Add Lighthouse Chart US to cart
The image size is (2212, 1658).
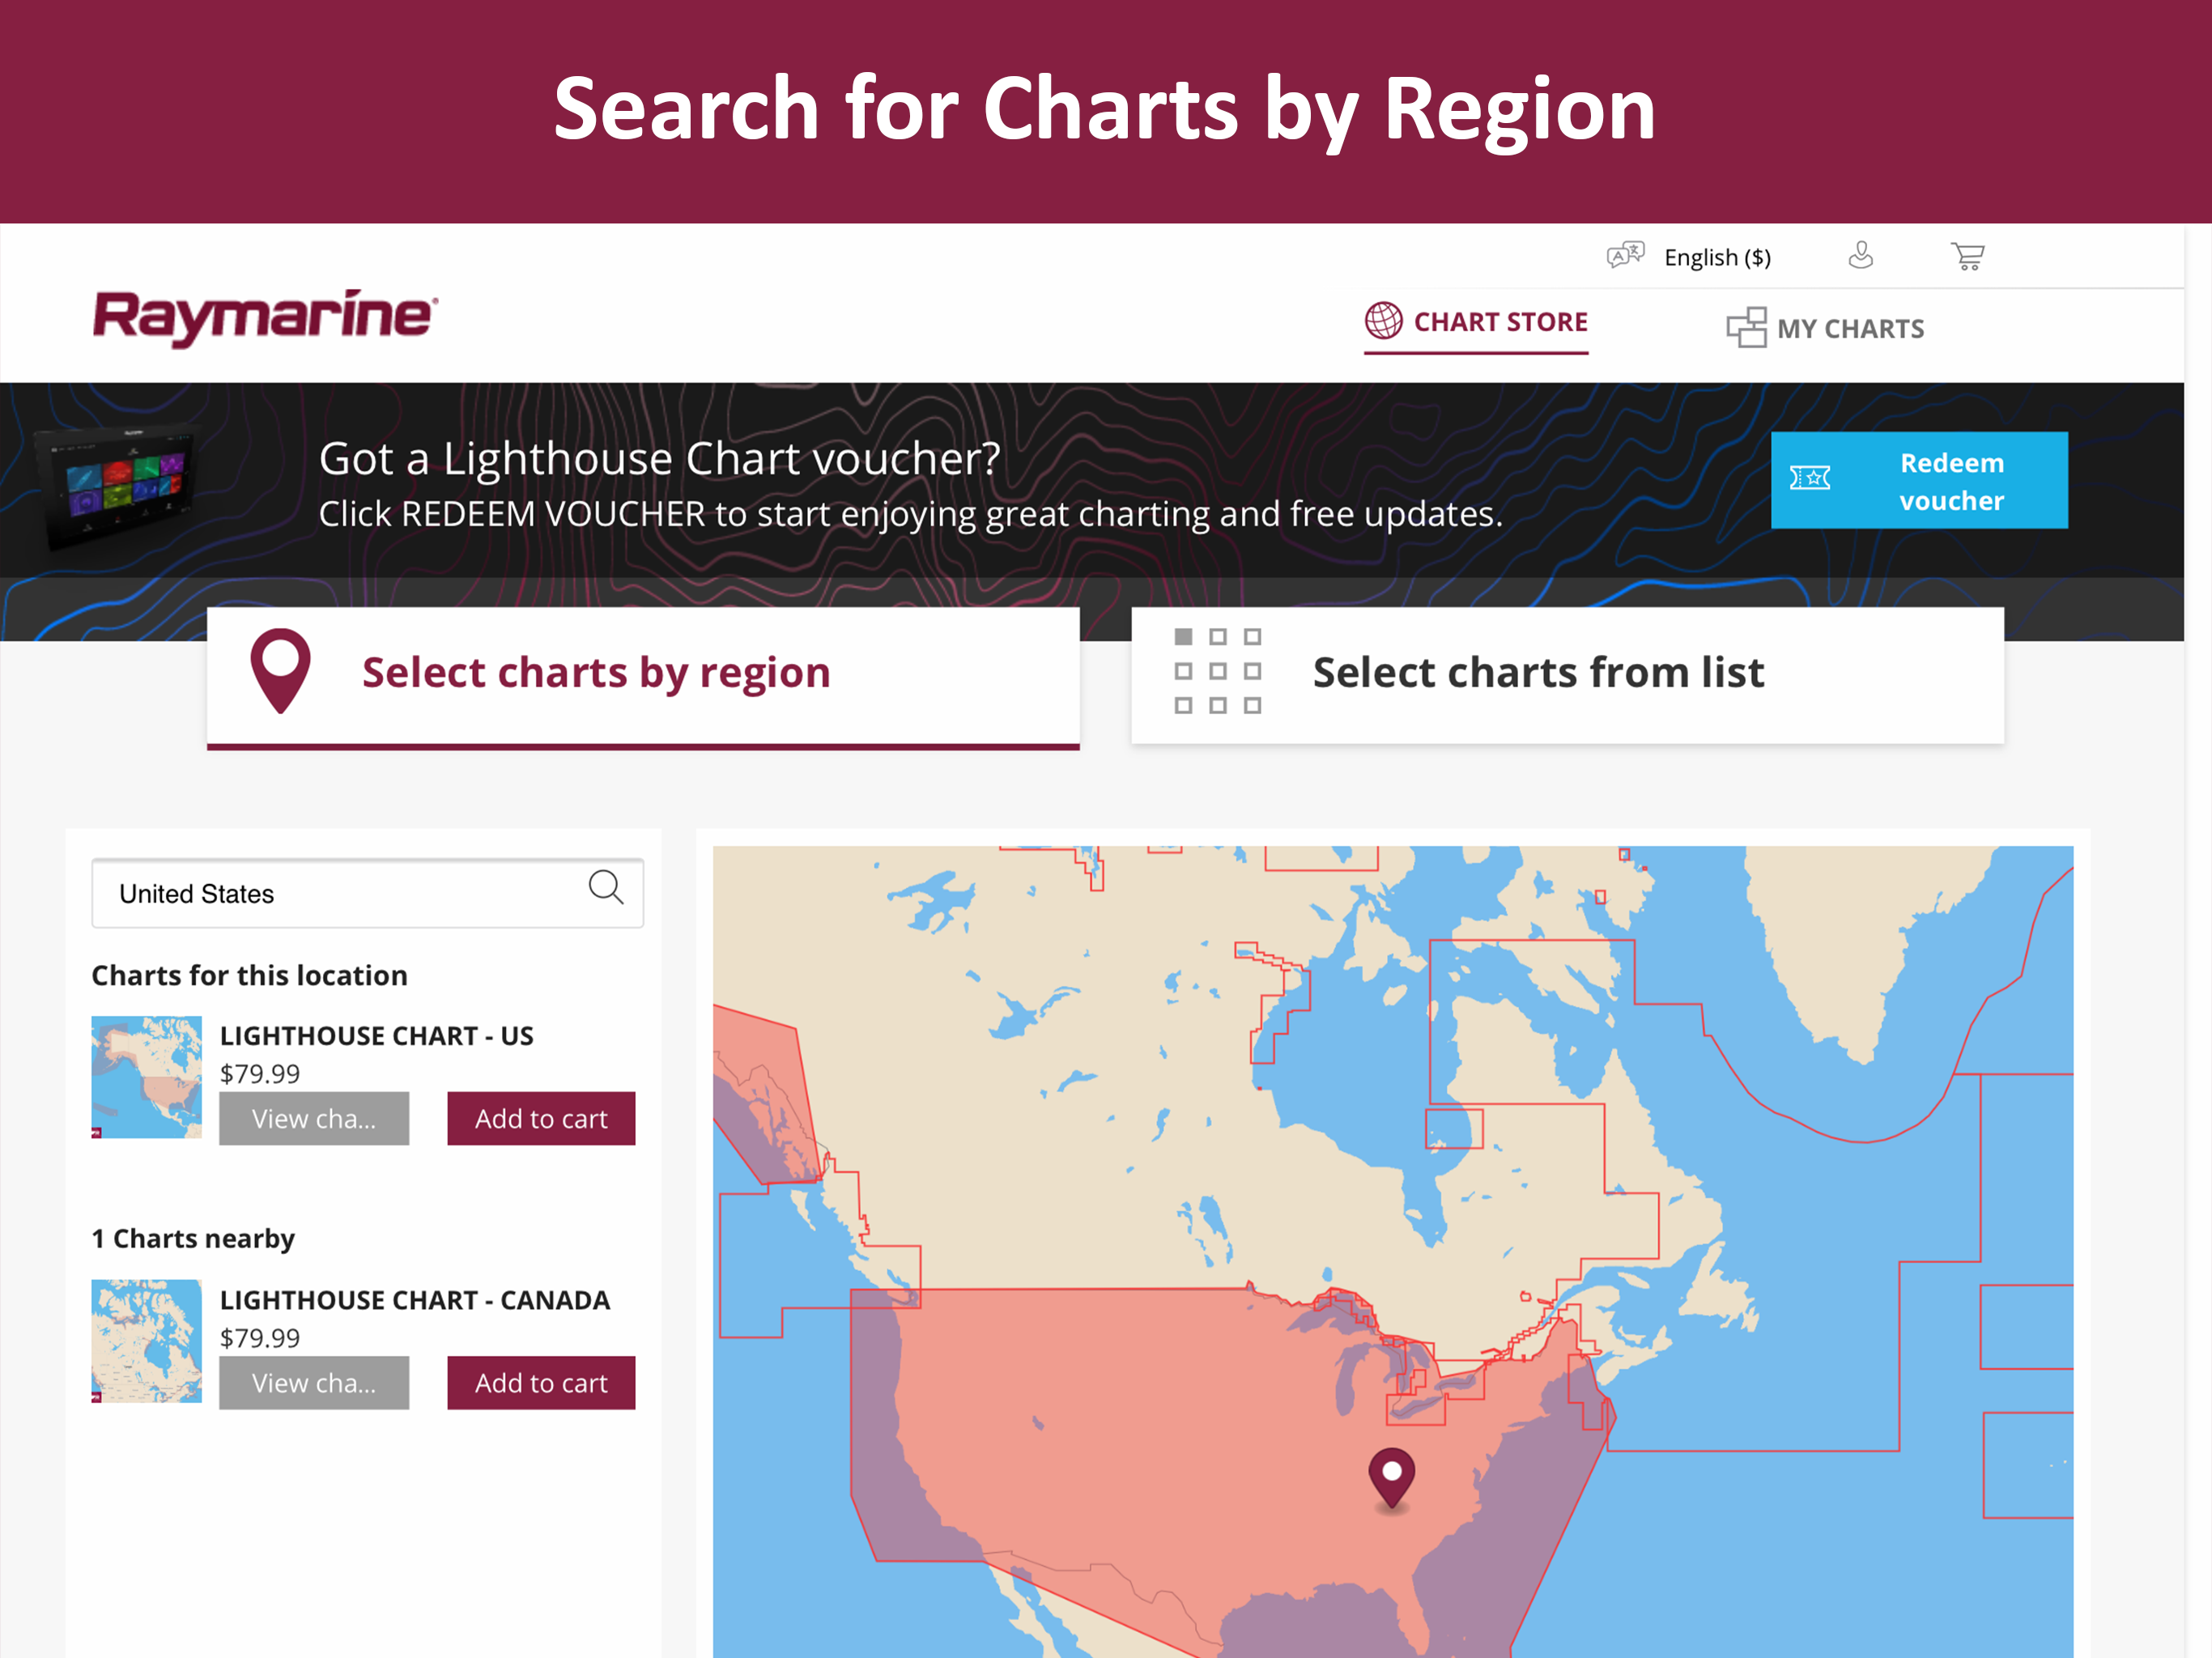click(x=541, y=1118)
